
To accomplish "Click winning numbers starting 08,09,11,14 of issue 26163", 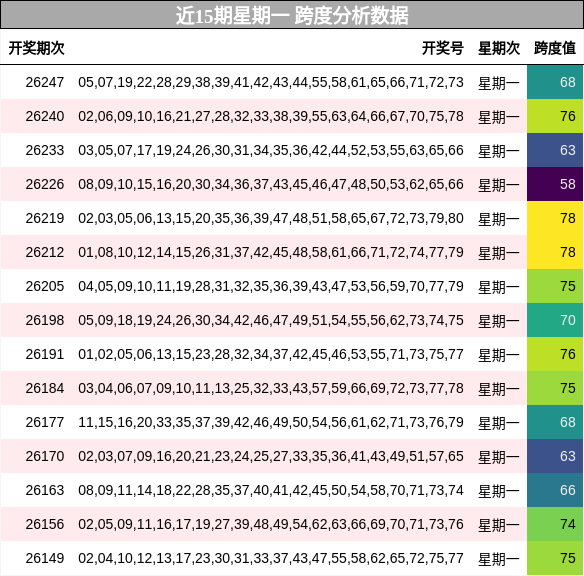I will point(271,490).
